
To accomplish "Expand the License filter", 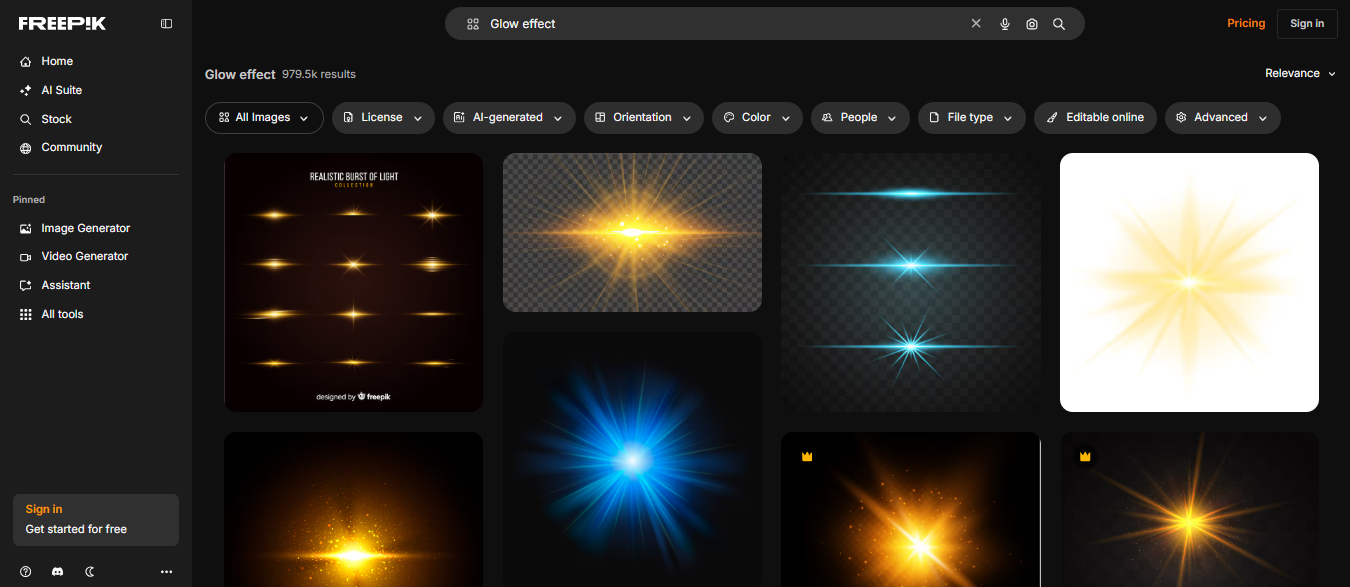I will coord(383,118).
